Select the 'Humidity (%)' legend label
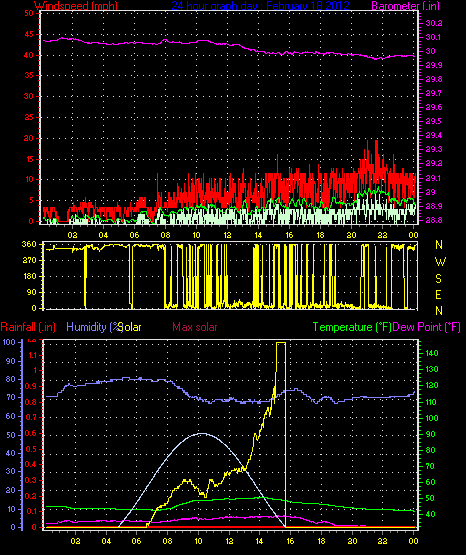 point(94,327)
